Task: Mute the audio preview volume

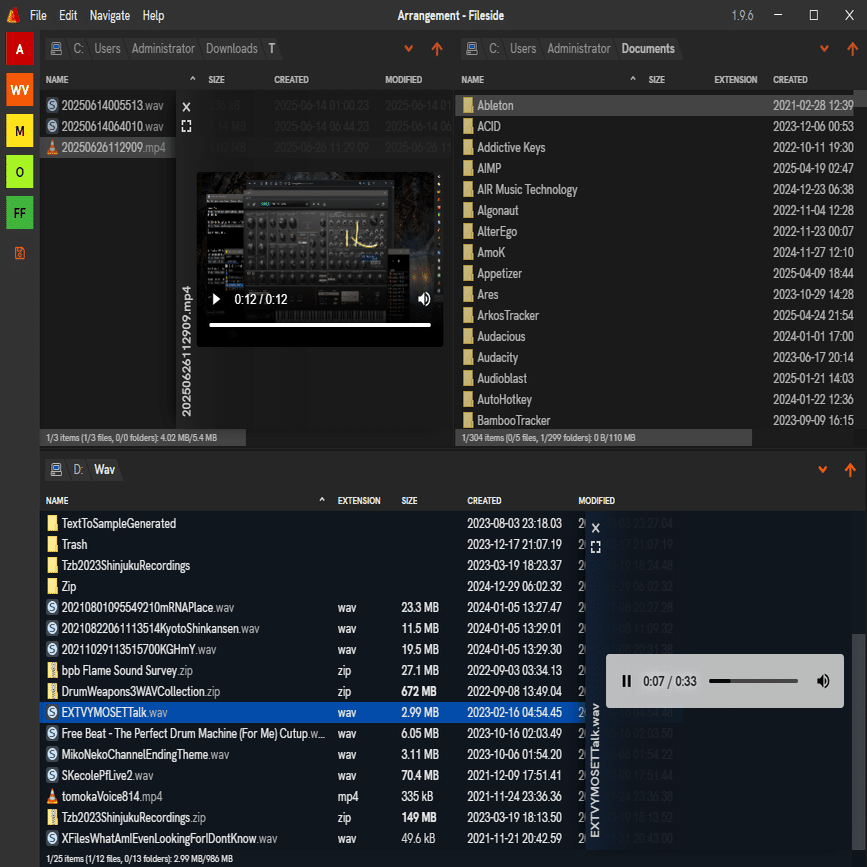Action: (823, 681)
